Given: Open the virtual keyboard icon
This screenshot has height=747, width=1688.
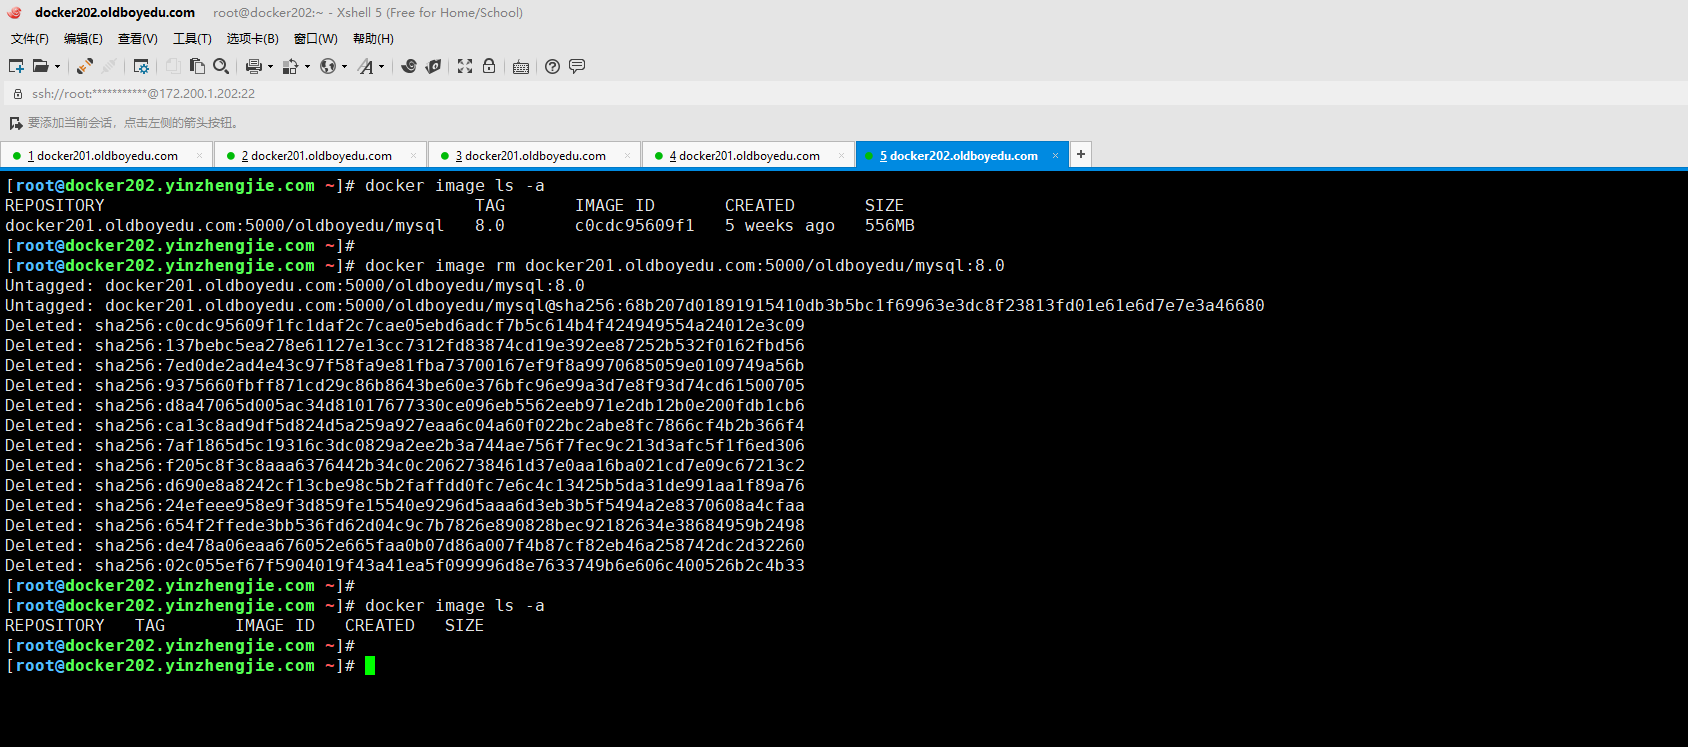Looking at the screenshot, I should pos(521,67).
